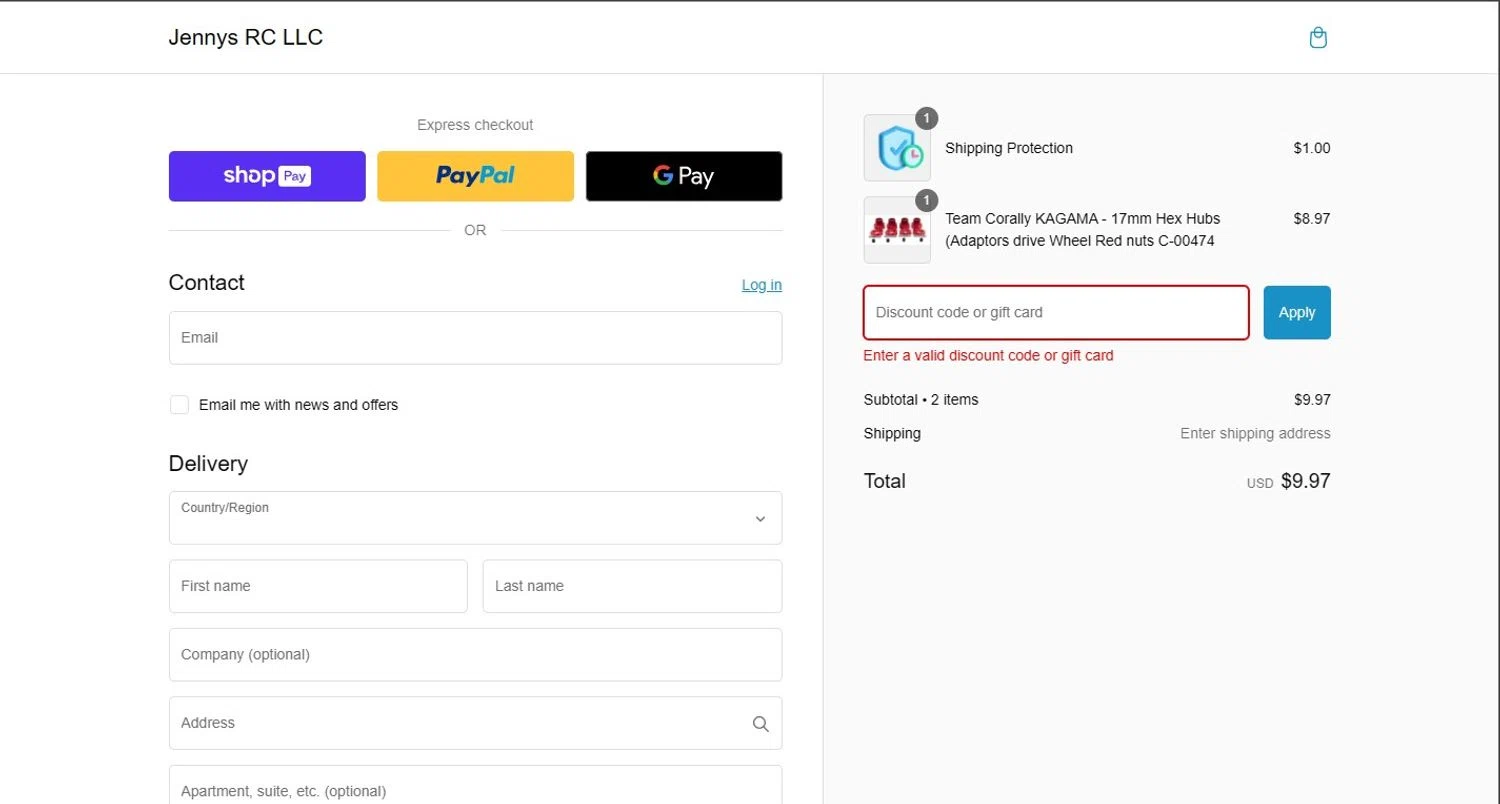The width and height of the screenshot is (1500, 804).
Task: Click into the First name field
Action: (x=318, y=586)
